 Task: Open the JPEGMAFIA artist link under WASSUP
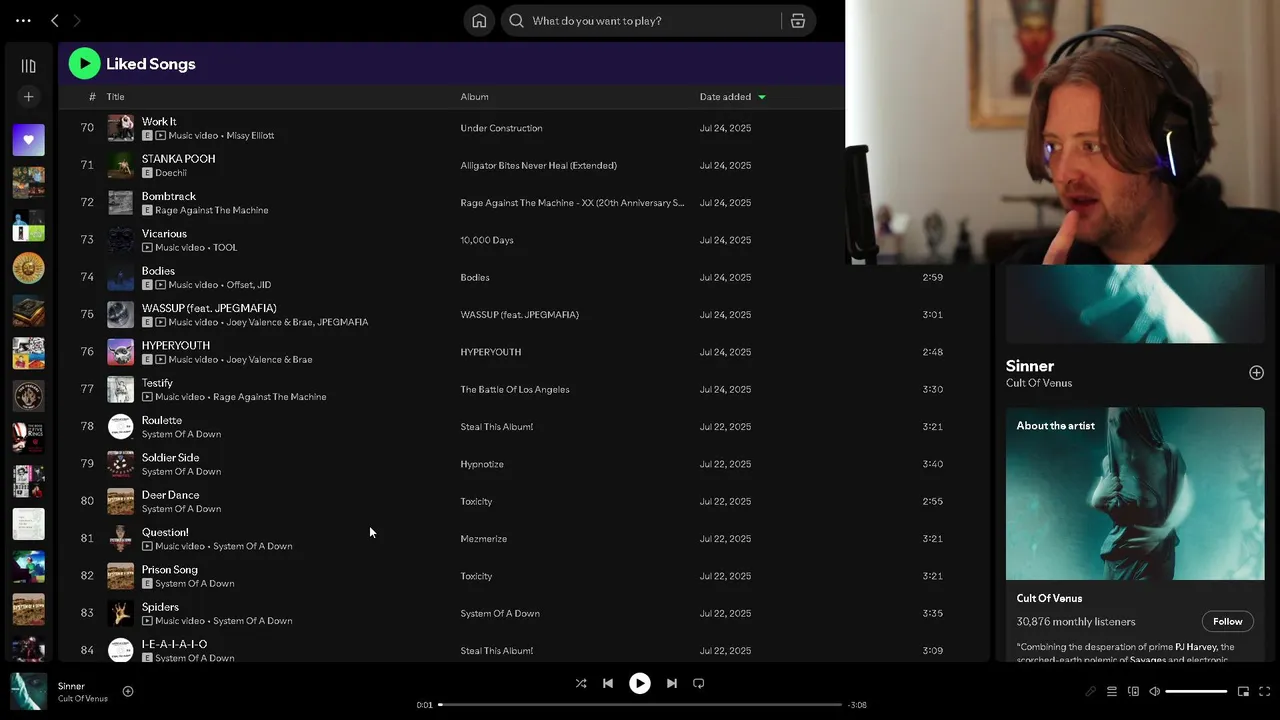click(342, 322)
